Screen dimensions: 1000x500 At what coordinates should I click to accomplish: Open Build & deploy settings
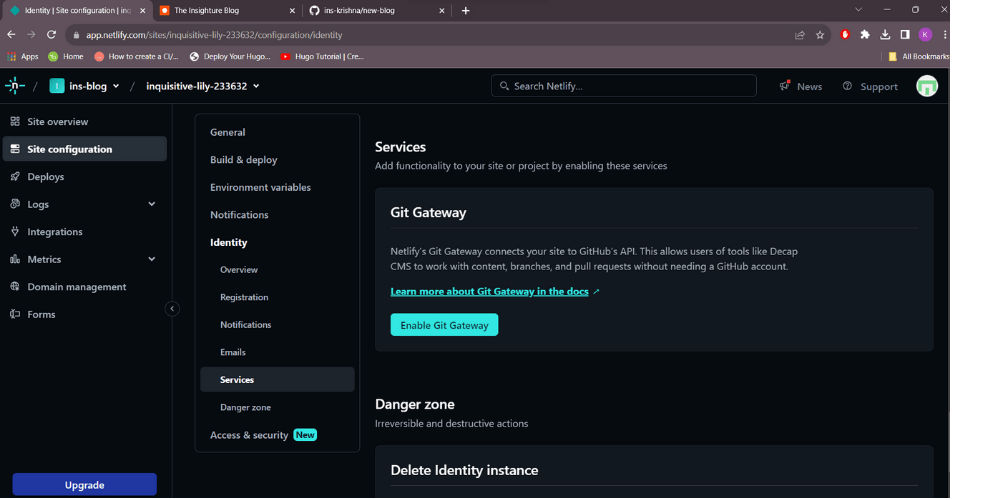click(244, 160)
